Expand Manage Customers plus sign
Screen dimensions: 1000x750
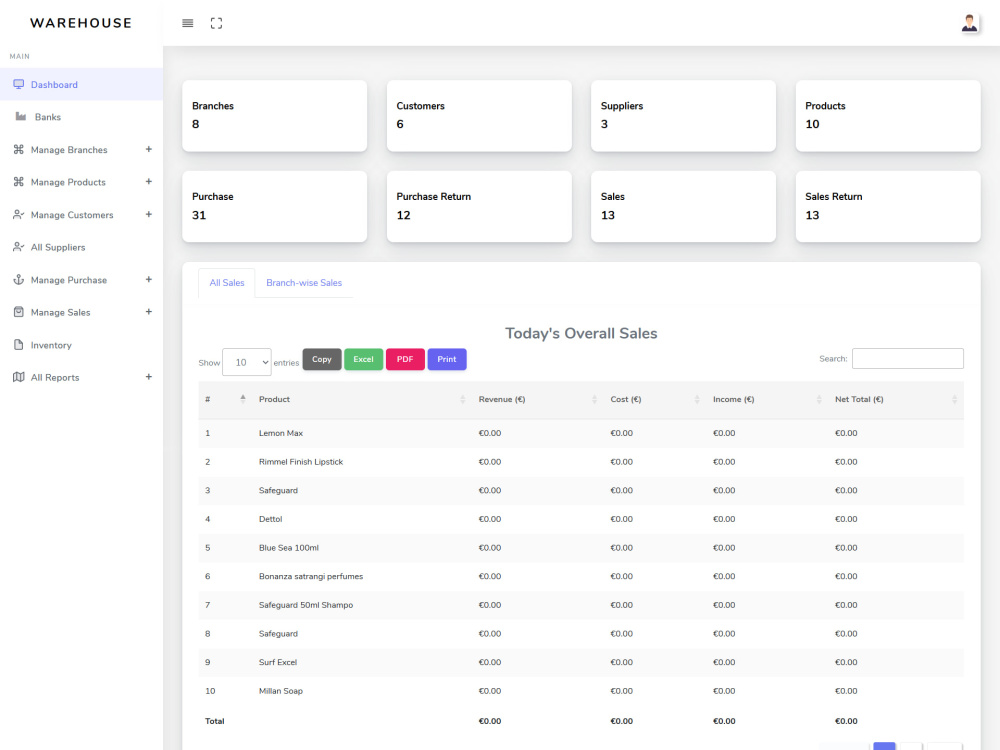click(x=149, y=214)
